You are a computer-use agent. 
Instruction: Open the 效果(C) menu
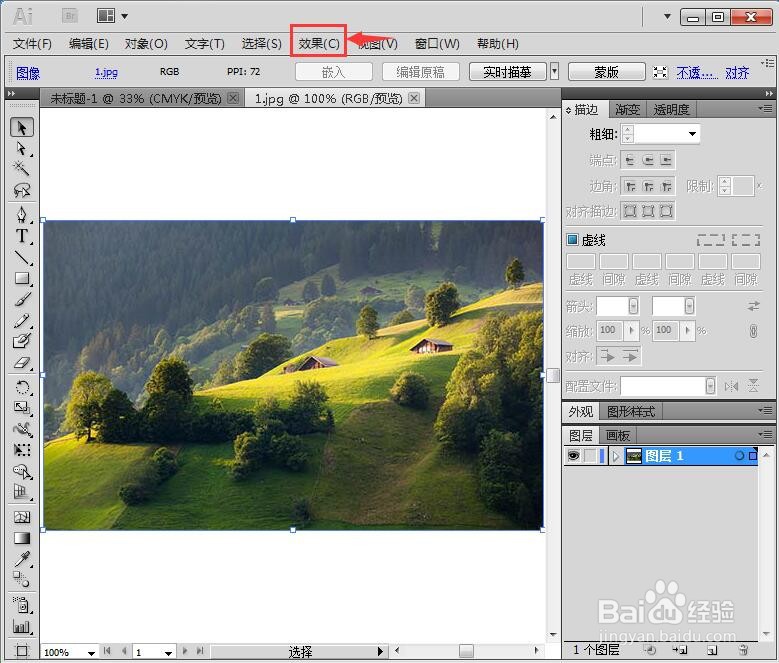coord(318,44)
